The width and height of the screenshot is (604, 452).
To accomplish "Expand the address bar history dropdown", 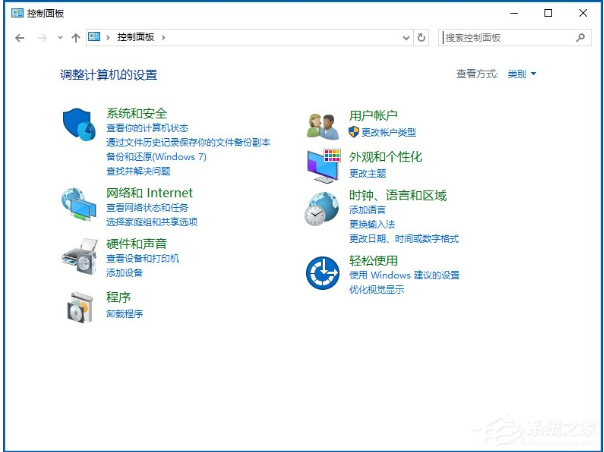I will [405, 37].
